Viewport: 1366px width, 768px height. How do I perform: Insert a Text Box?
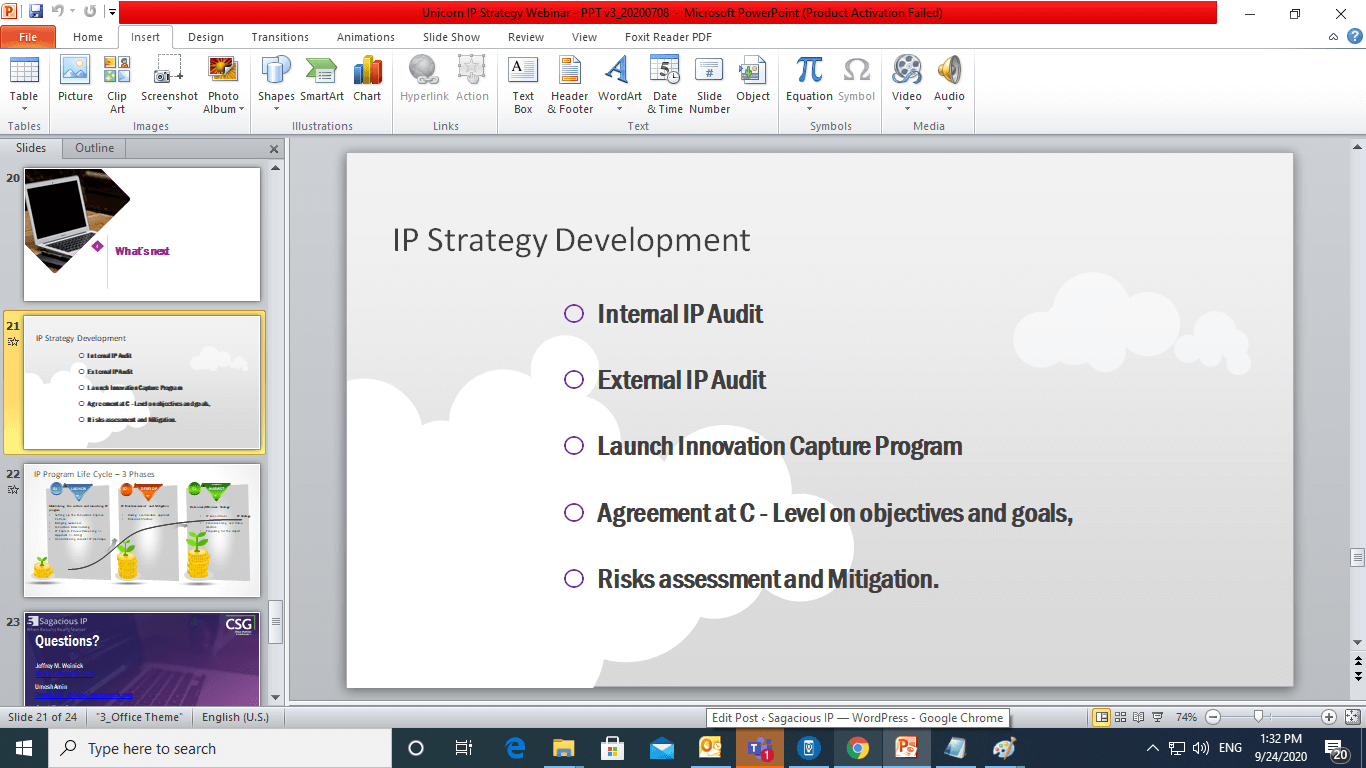(523, 85)
